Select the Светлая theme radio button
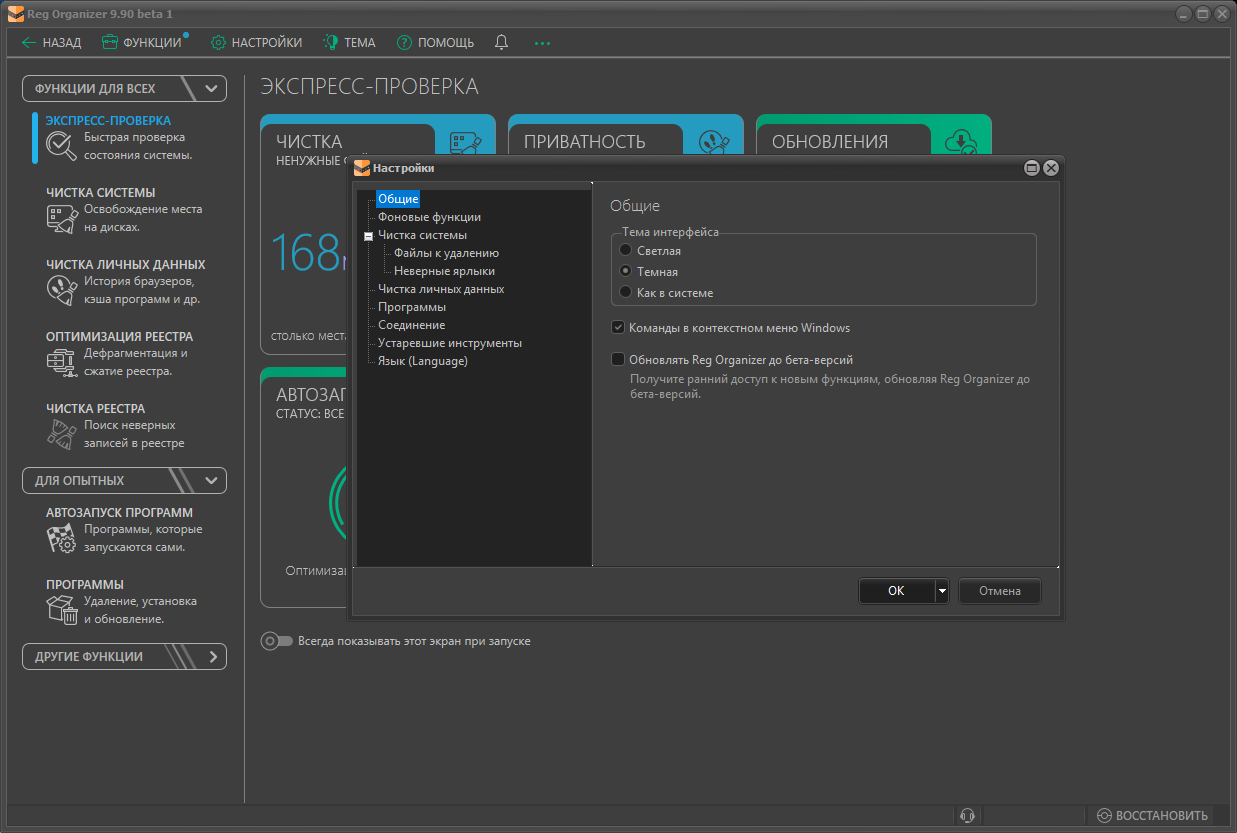Image resolution: width=1237 pixels, height=833 pixels. pyautogui.click(x=626, y=251)
